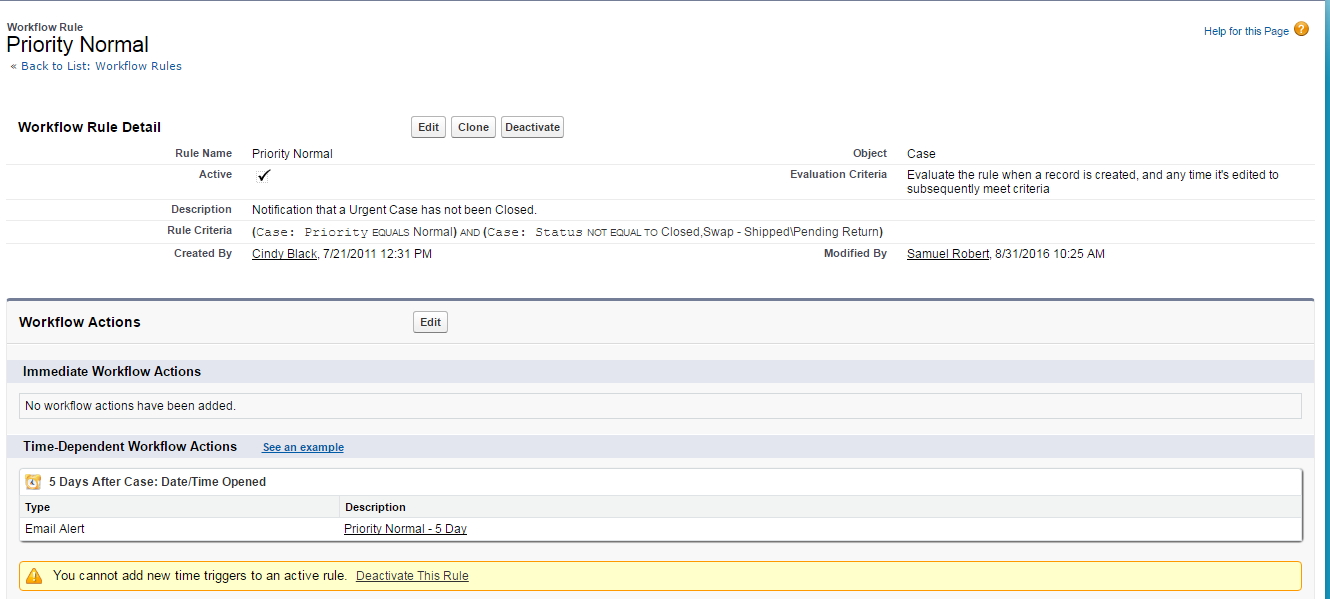The height and width of the screenshot is (599, 1330).
Task: Click the modified date 8/31/2016 10:25 AM
Action: pyautogui.click(x=1050, y=254)
